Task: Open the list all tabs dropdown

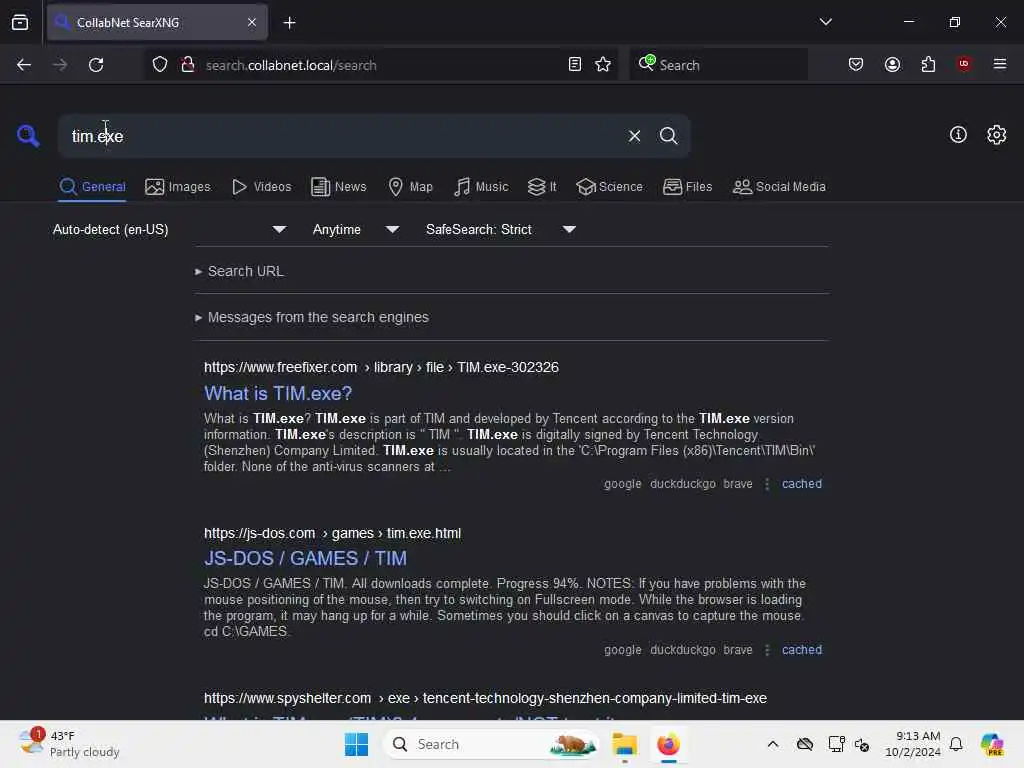Action: [825, 22]
